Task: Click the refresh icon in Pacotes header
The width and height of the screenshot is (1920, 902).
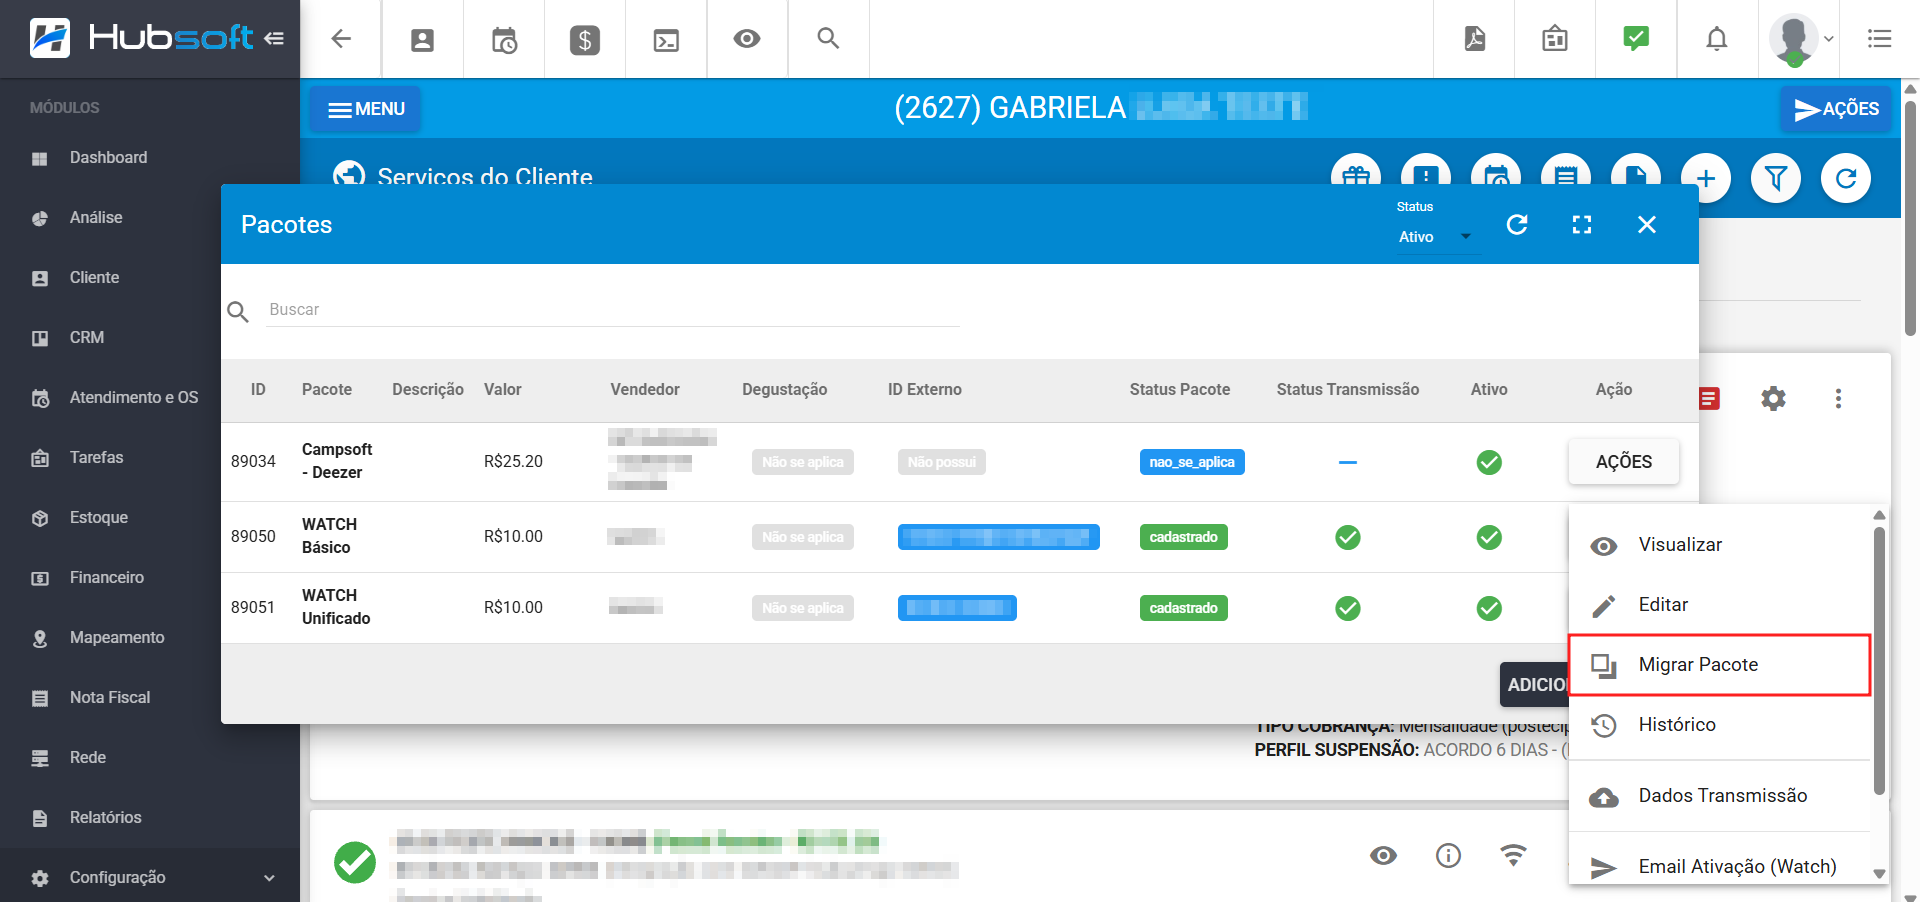Action: tap(1517, 225)
